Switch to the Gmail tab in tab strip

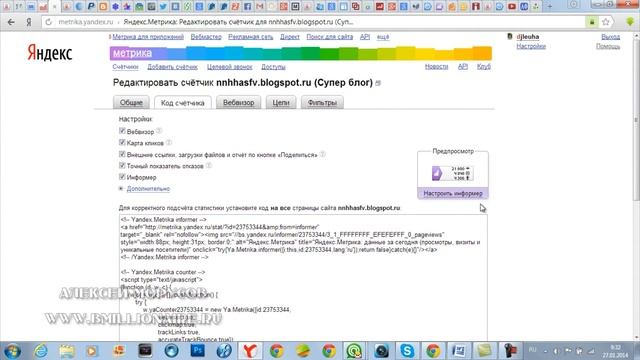260,6
